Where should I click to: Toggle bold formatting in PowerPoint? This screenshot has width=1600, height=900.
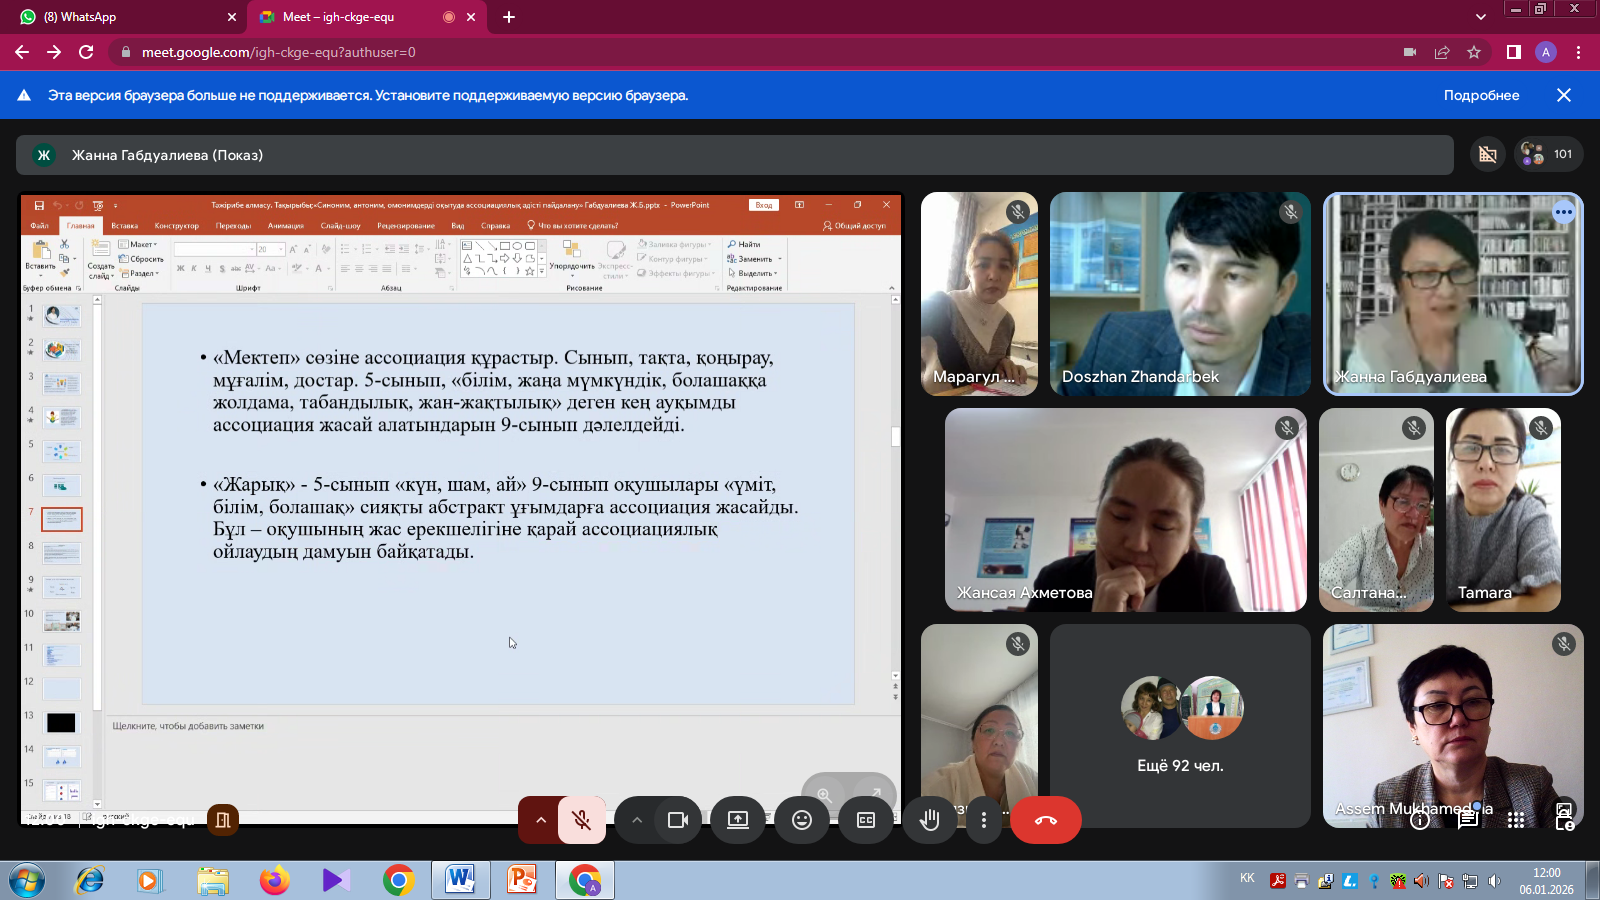tap(181, 268)
